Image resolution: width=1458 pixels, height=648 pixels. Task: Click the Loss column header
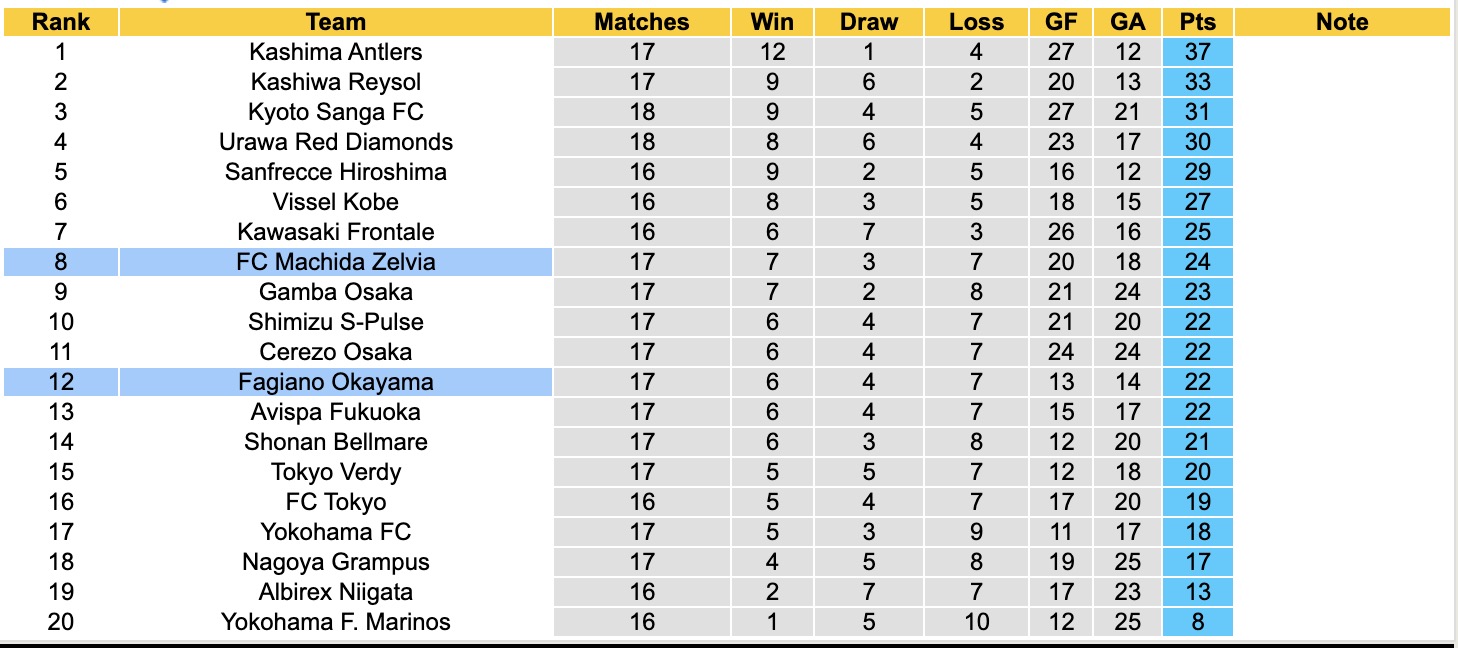(976, 22)
